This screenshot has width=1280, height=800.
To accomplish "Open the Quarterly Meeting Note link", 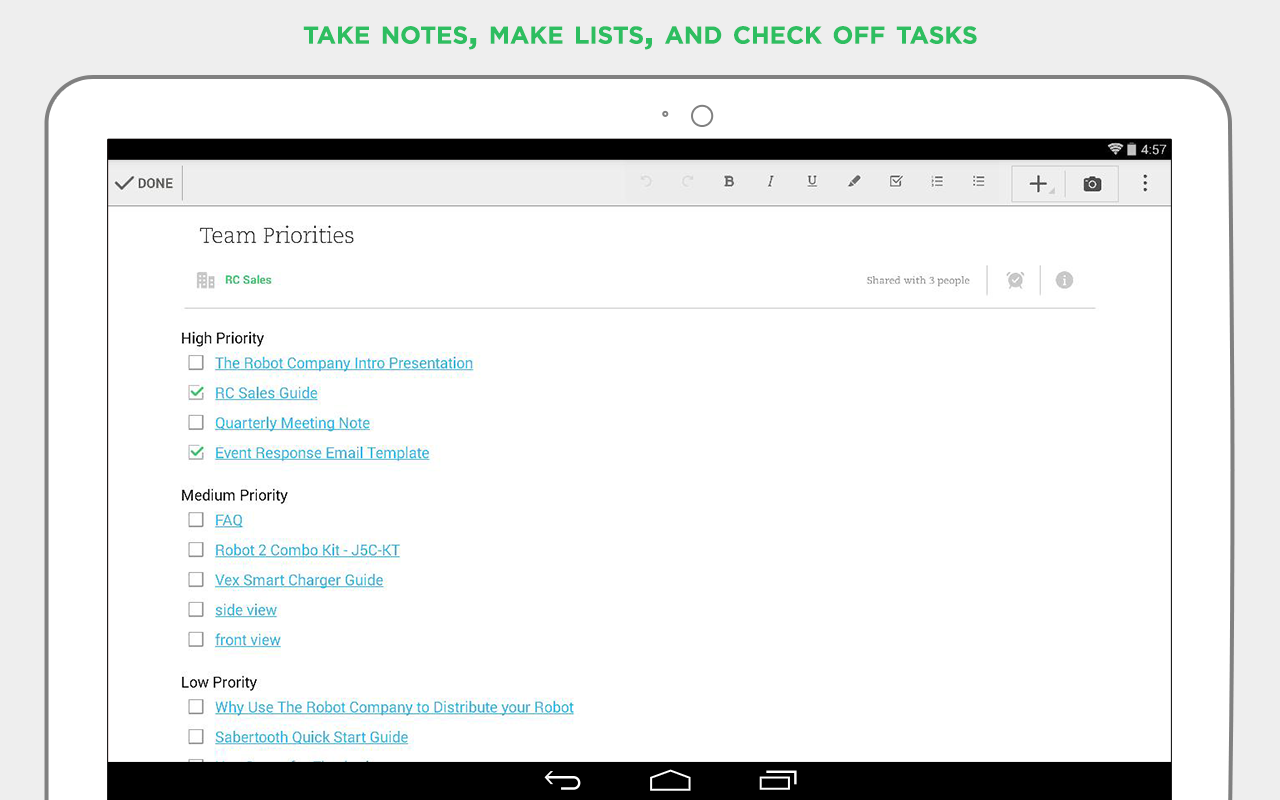I will [x=292, y=423].
